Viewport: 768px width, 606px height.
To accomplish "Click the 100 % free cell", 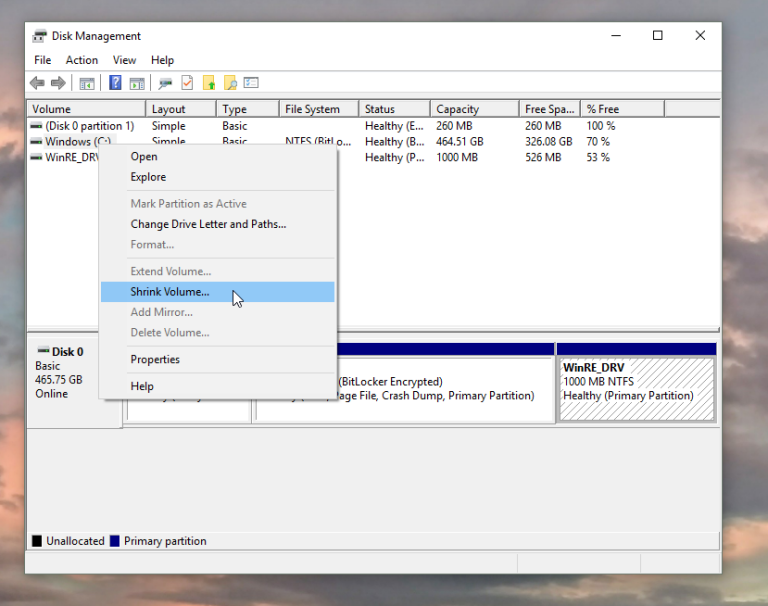I will [x=600, y=126].
